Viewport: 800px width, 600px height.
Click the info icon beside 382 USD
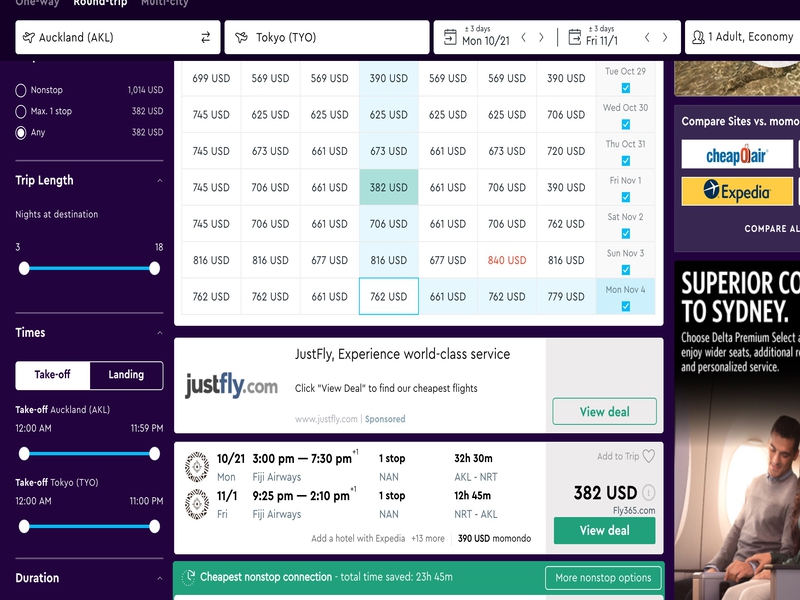(648, 492)
